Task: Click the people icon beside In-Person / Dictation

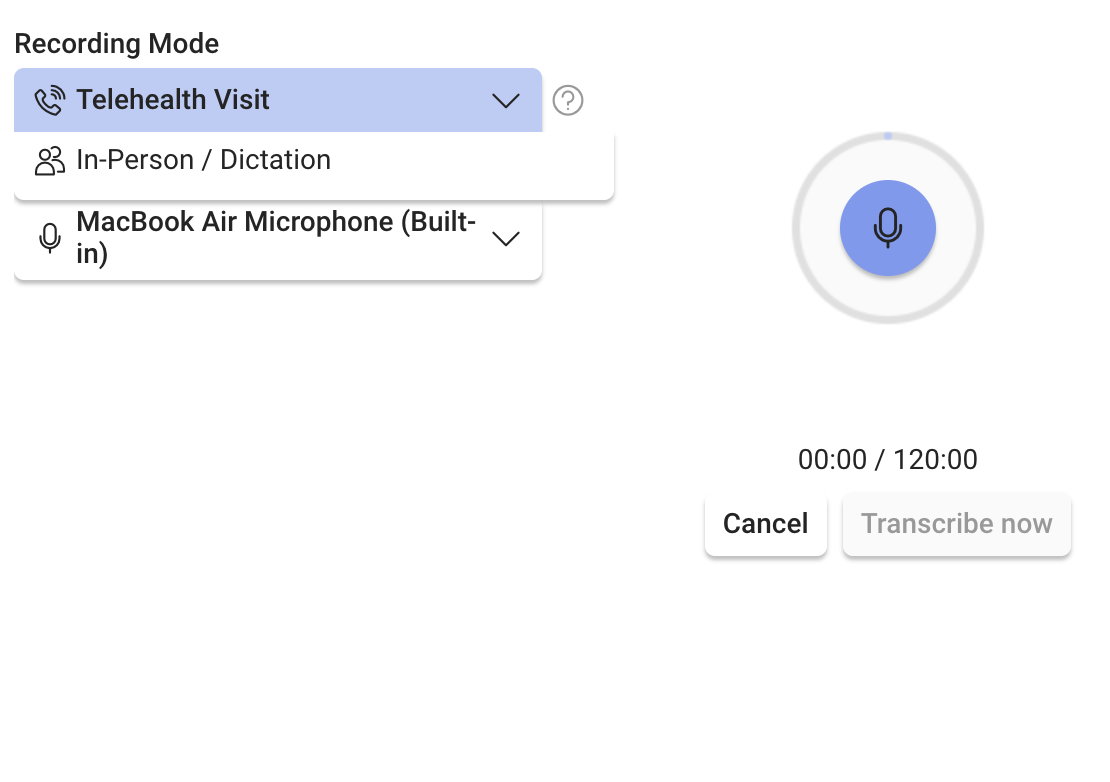Action: click(49, 161)
